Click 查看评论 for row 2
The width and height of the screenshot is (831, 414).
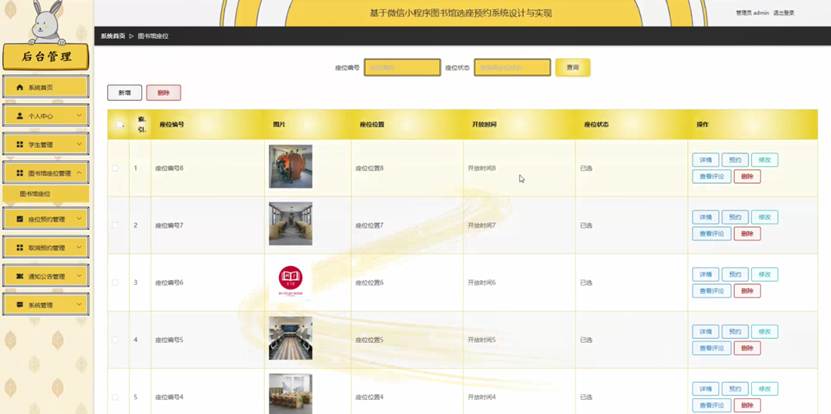coord(712,234)
